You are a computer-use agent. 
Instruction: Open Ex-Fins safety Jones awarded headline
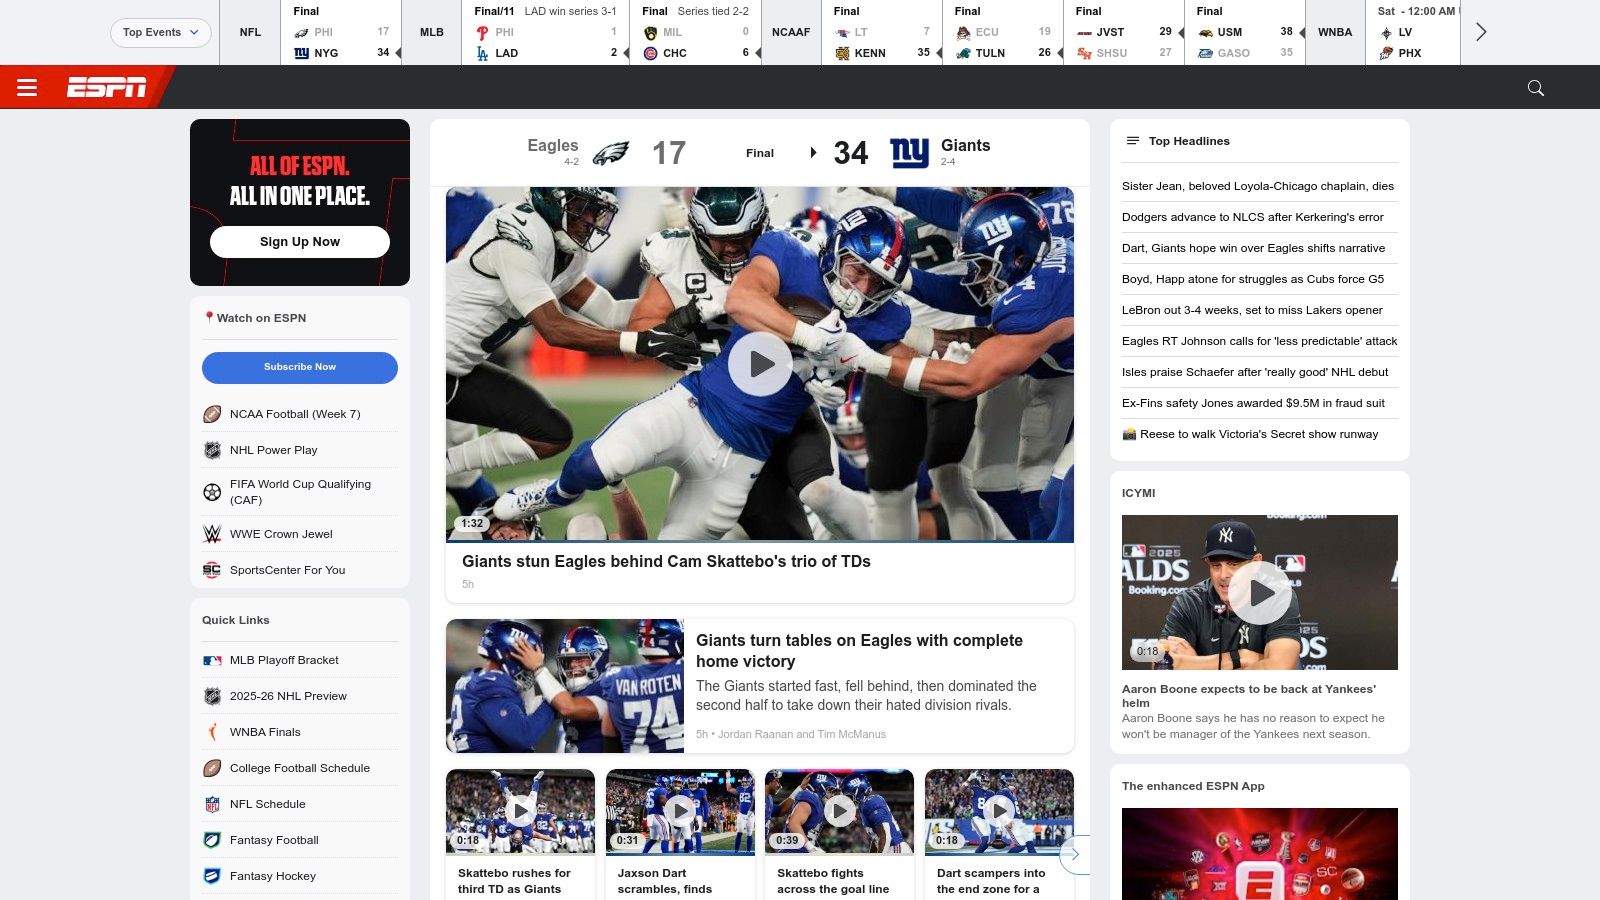tap(1253, 403)
